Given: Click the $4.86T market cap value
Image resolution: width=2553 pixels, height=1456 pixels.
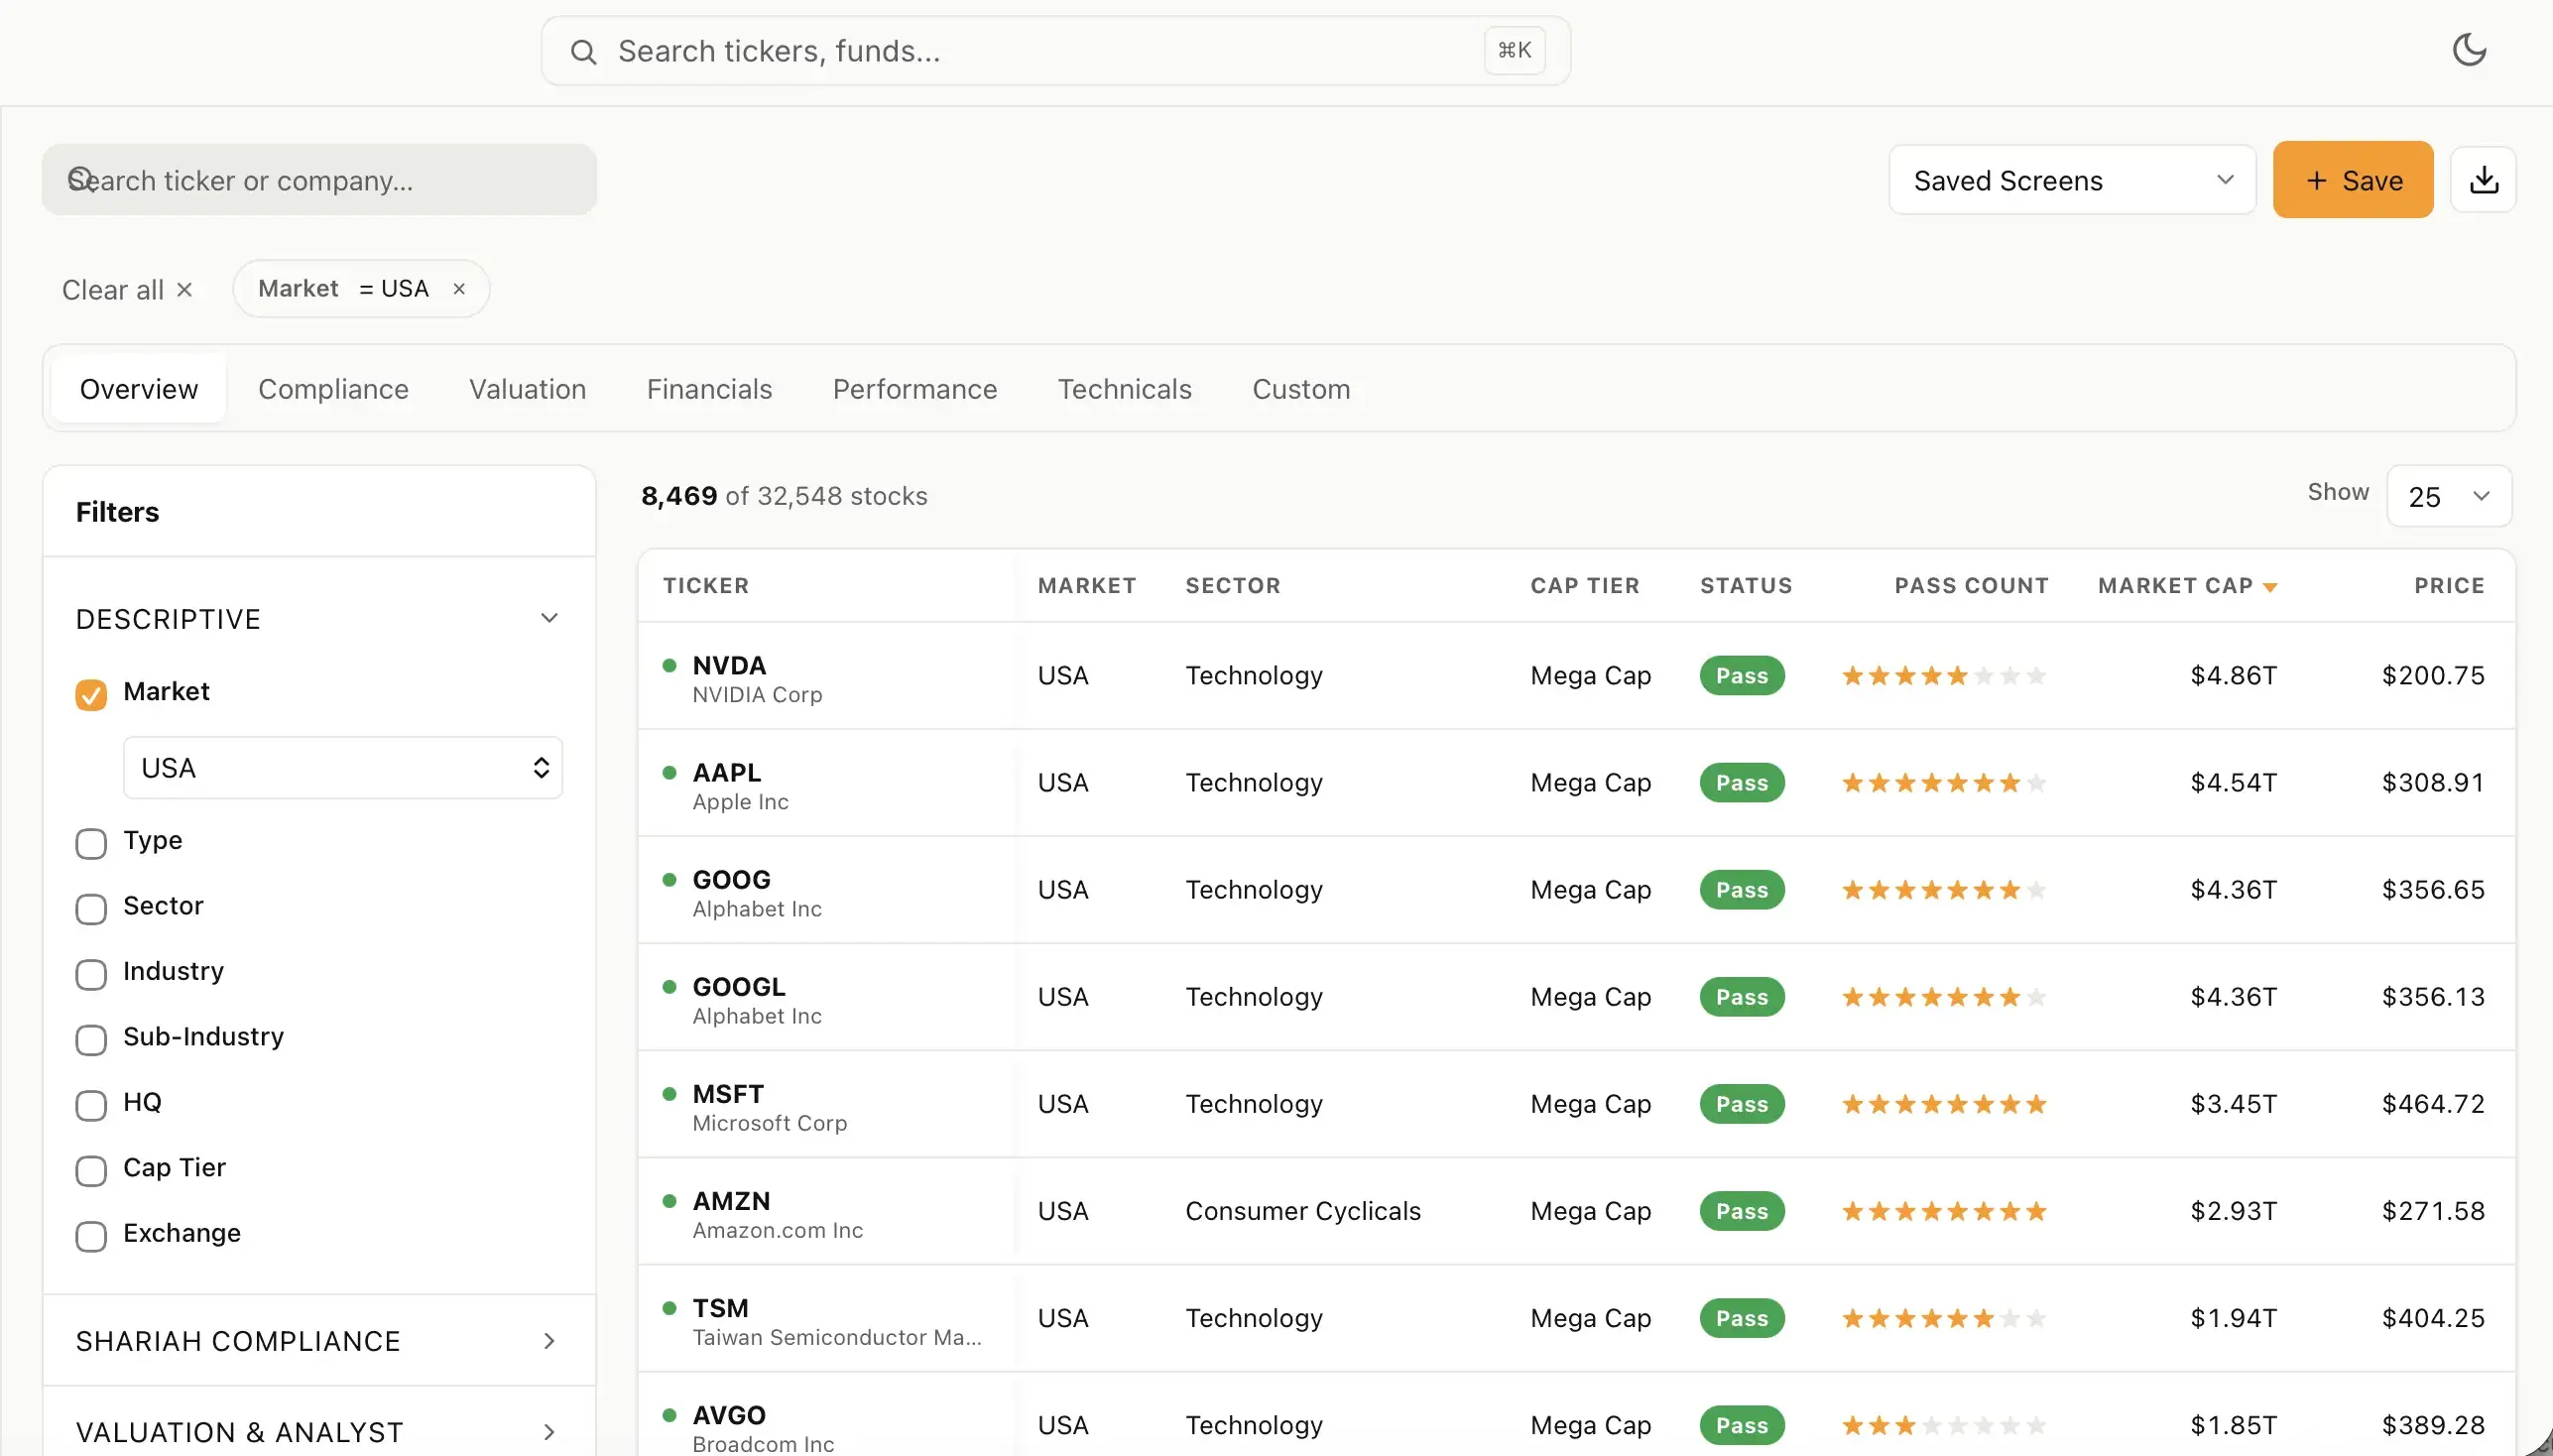Looking at the screenshot, I should click(x=2233, y=676).
